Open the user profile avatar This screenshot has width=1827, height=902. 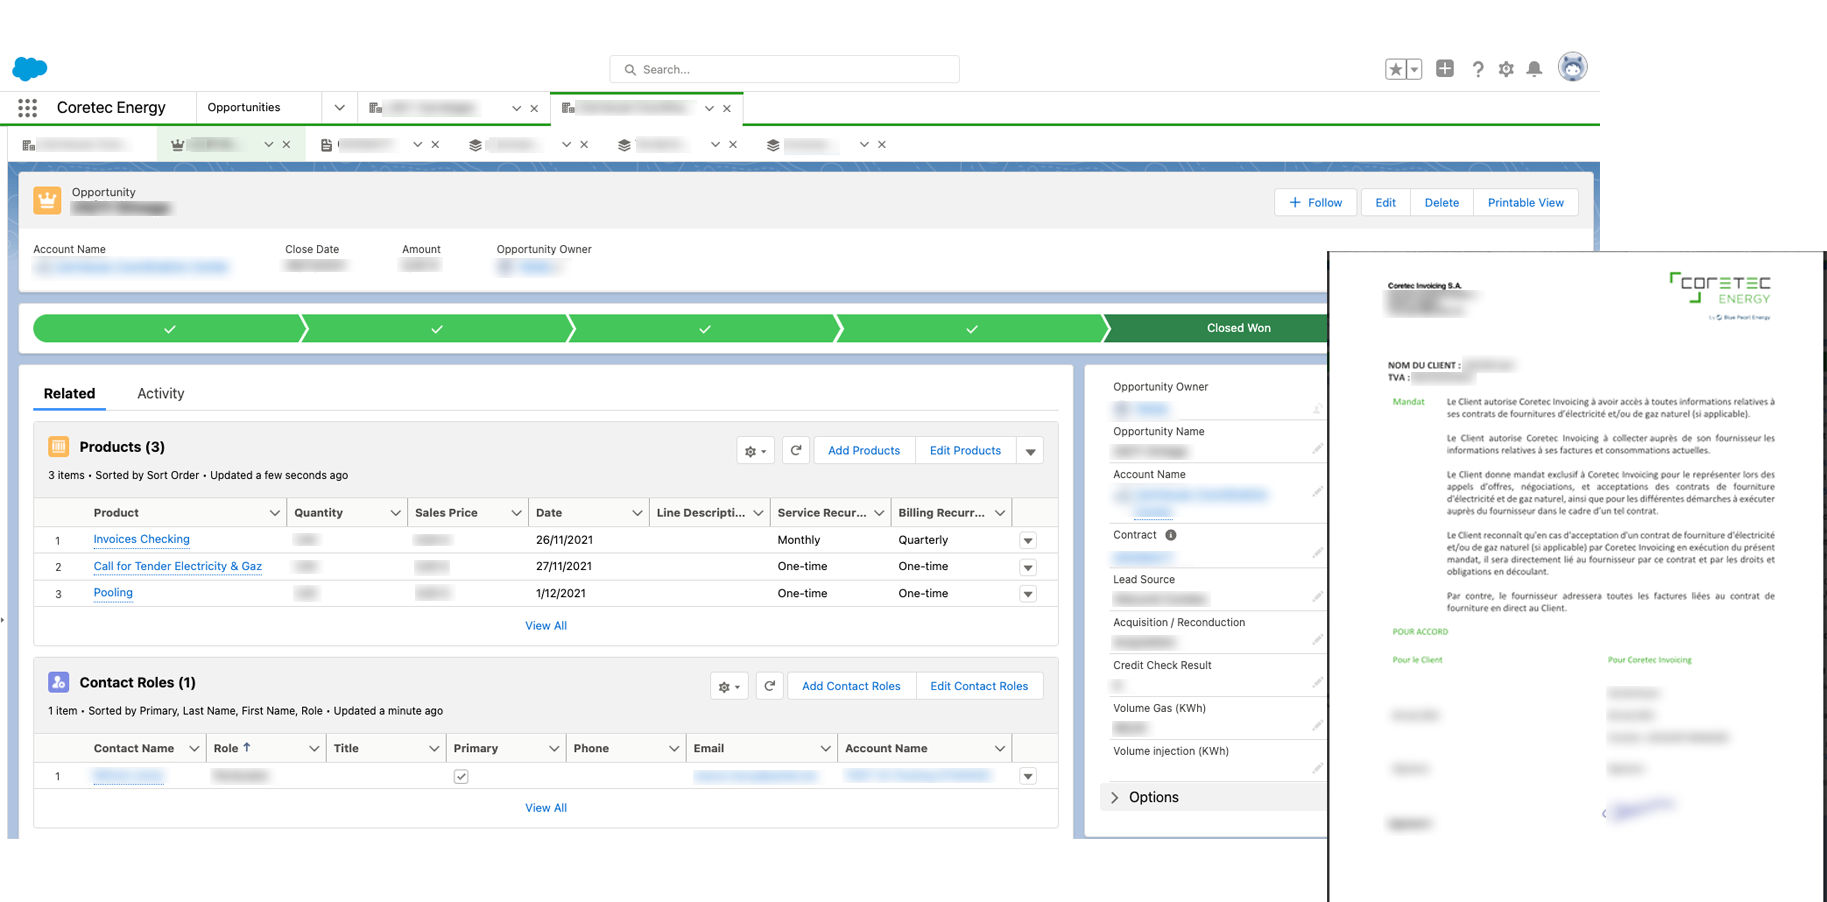[x=1572, y=67]
